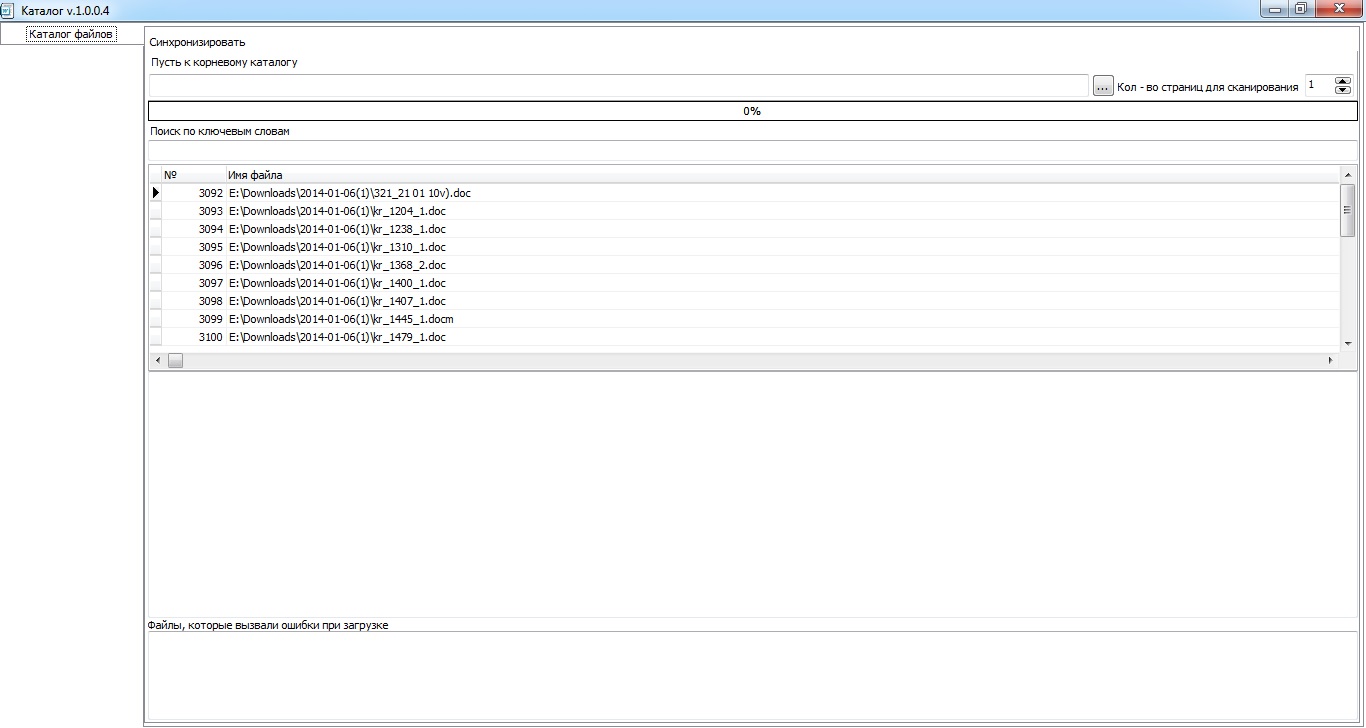Click vertical scrollbar down arrow of file table
This screenshot has width=1366, height=728.
point(1348,343)
